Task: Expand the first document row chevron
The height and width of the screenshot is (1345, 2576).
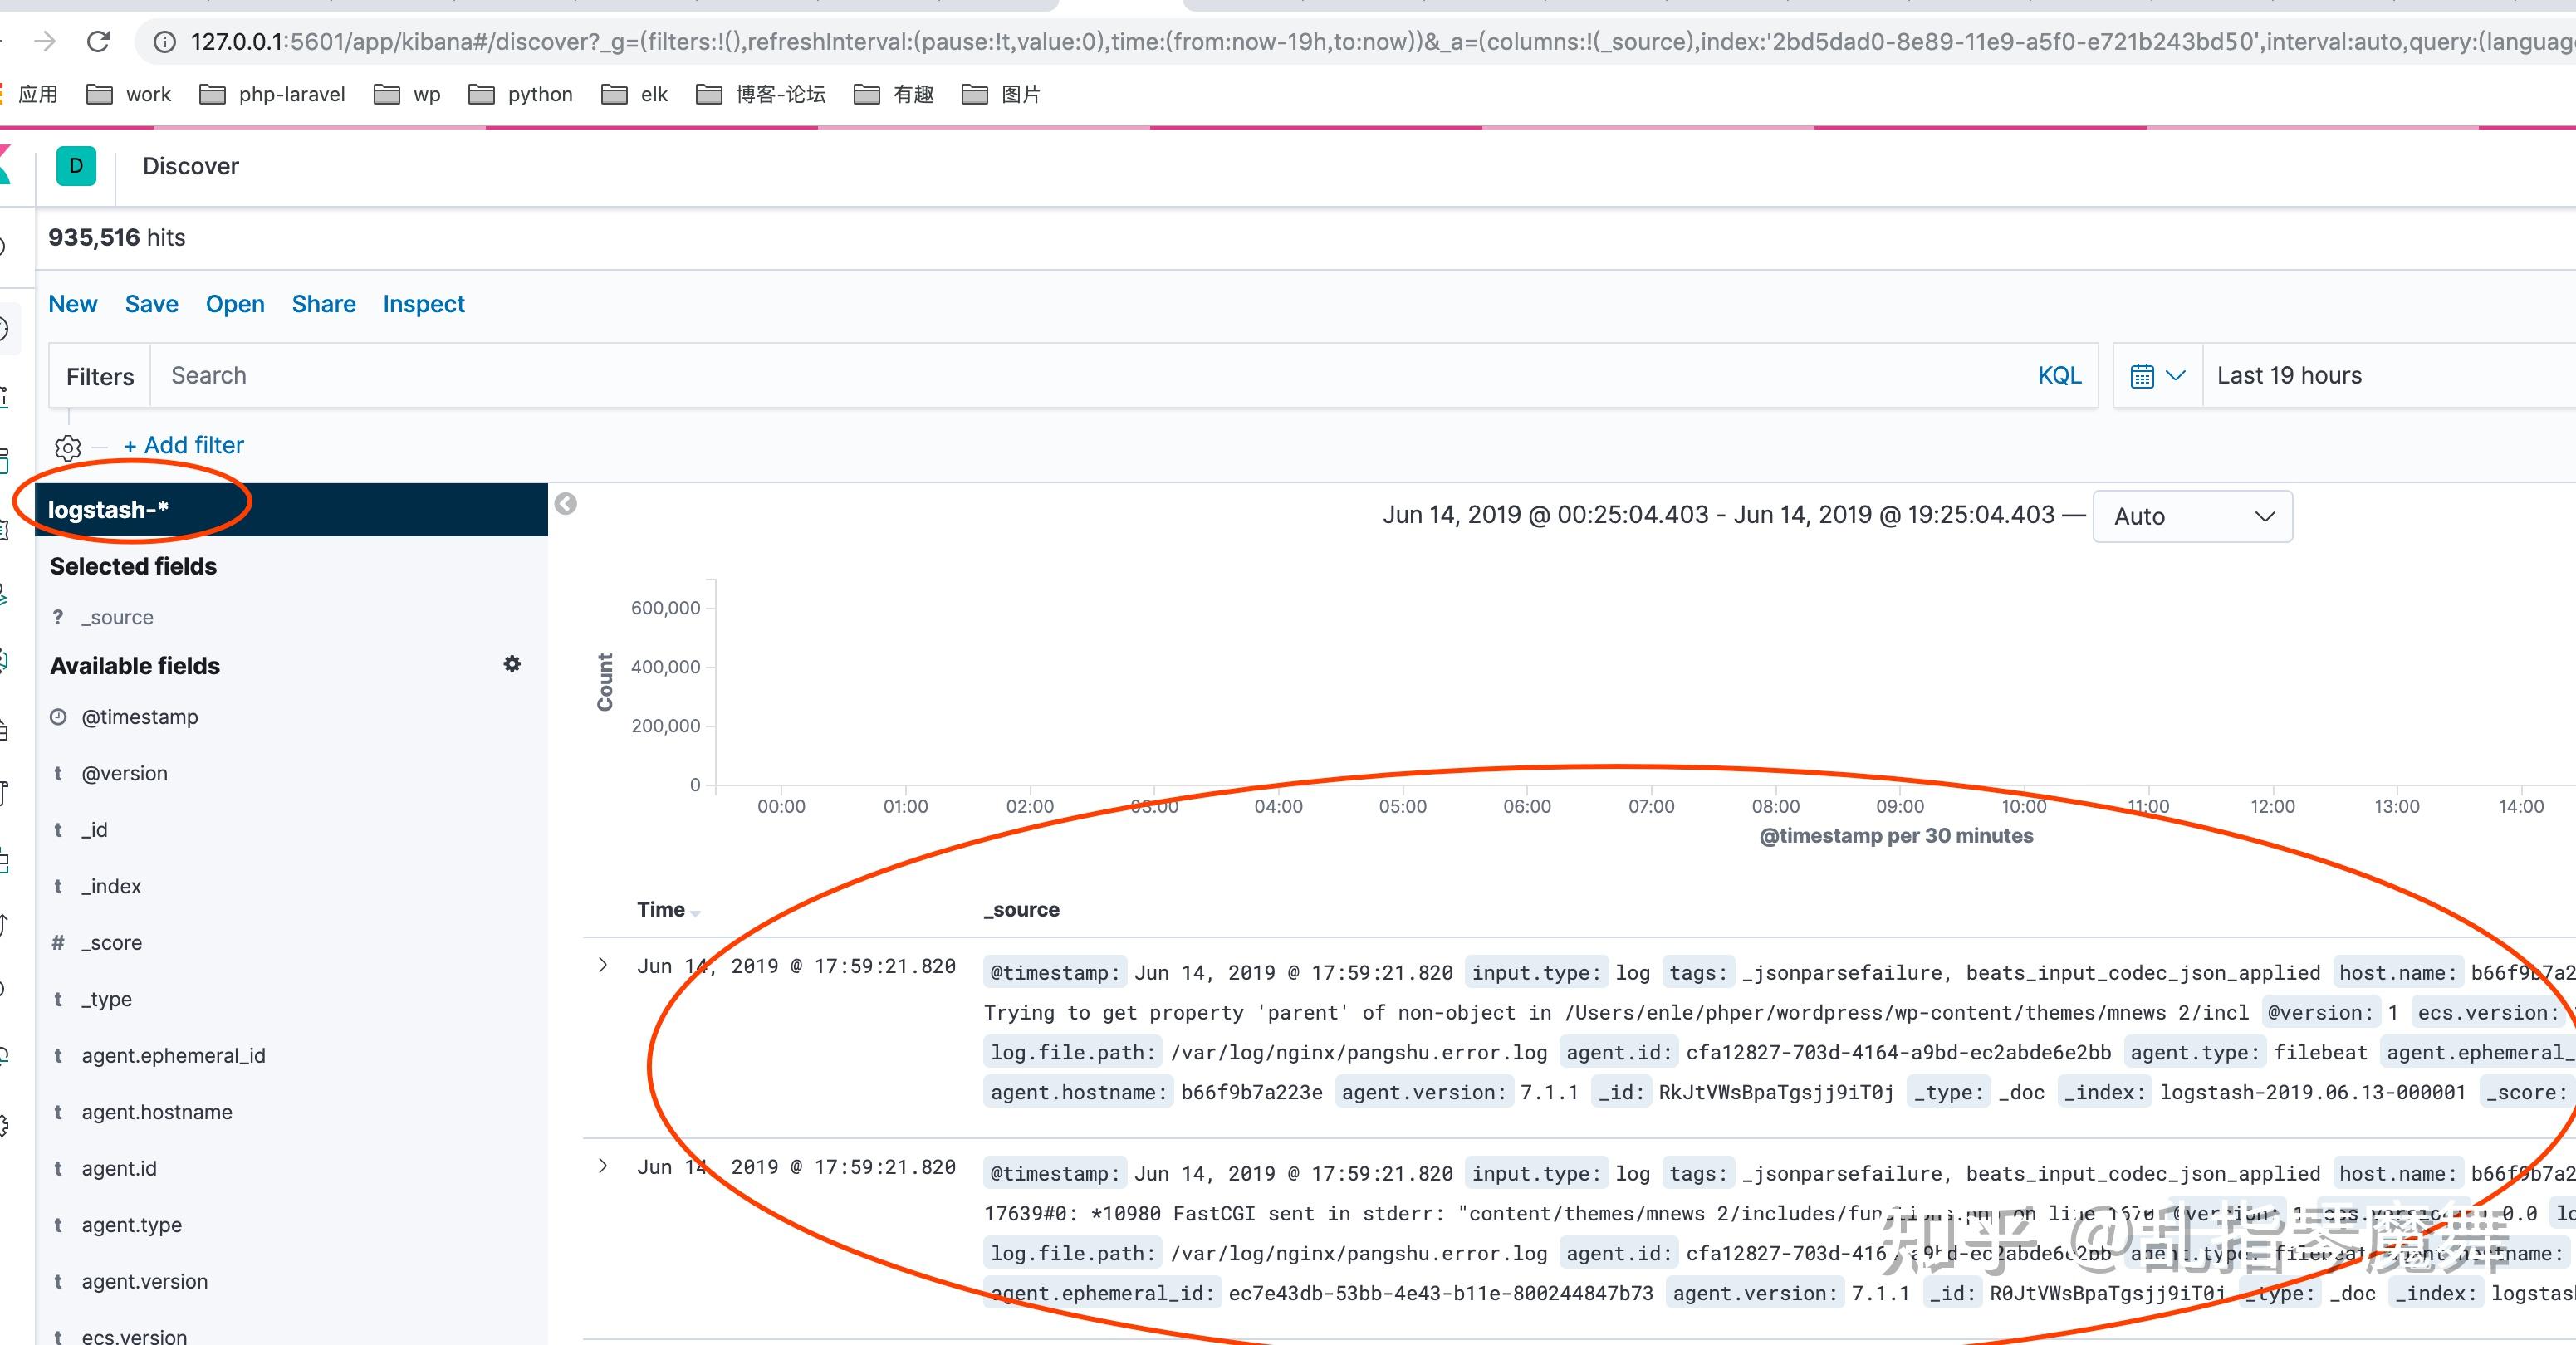Action: click(x=603, y=965)
